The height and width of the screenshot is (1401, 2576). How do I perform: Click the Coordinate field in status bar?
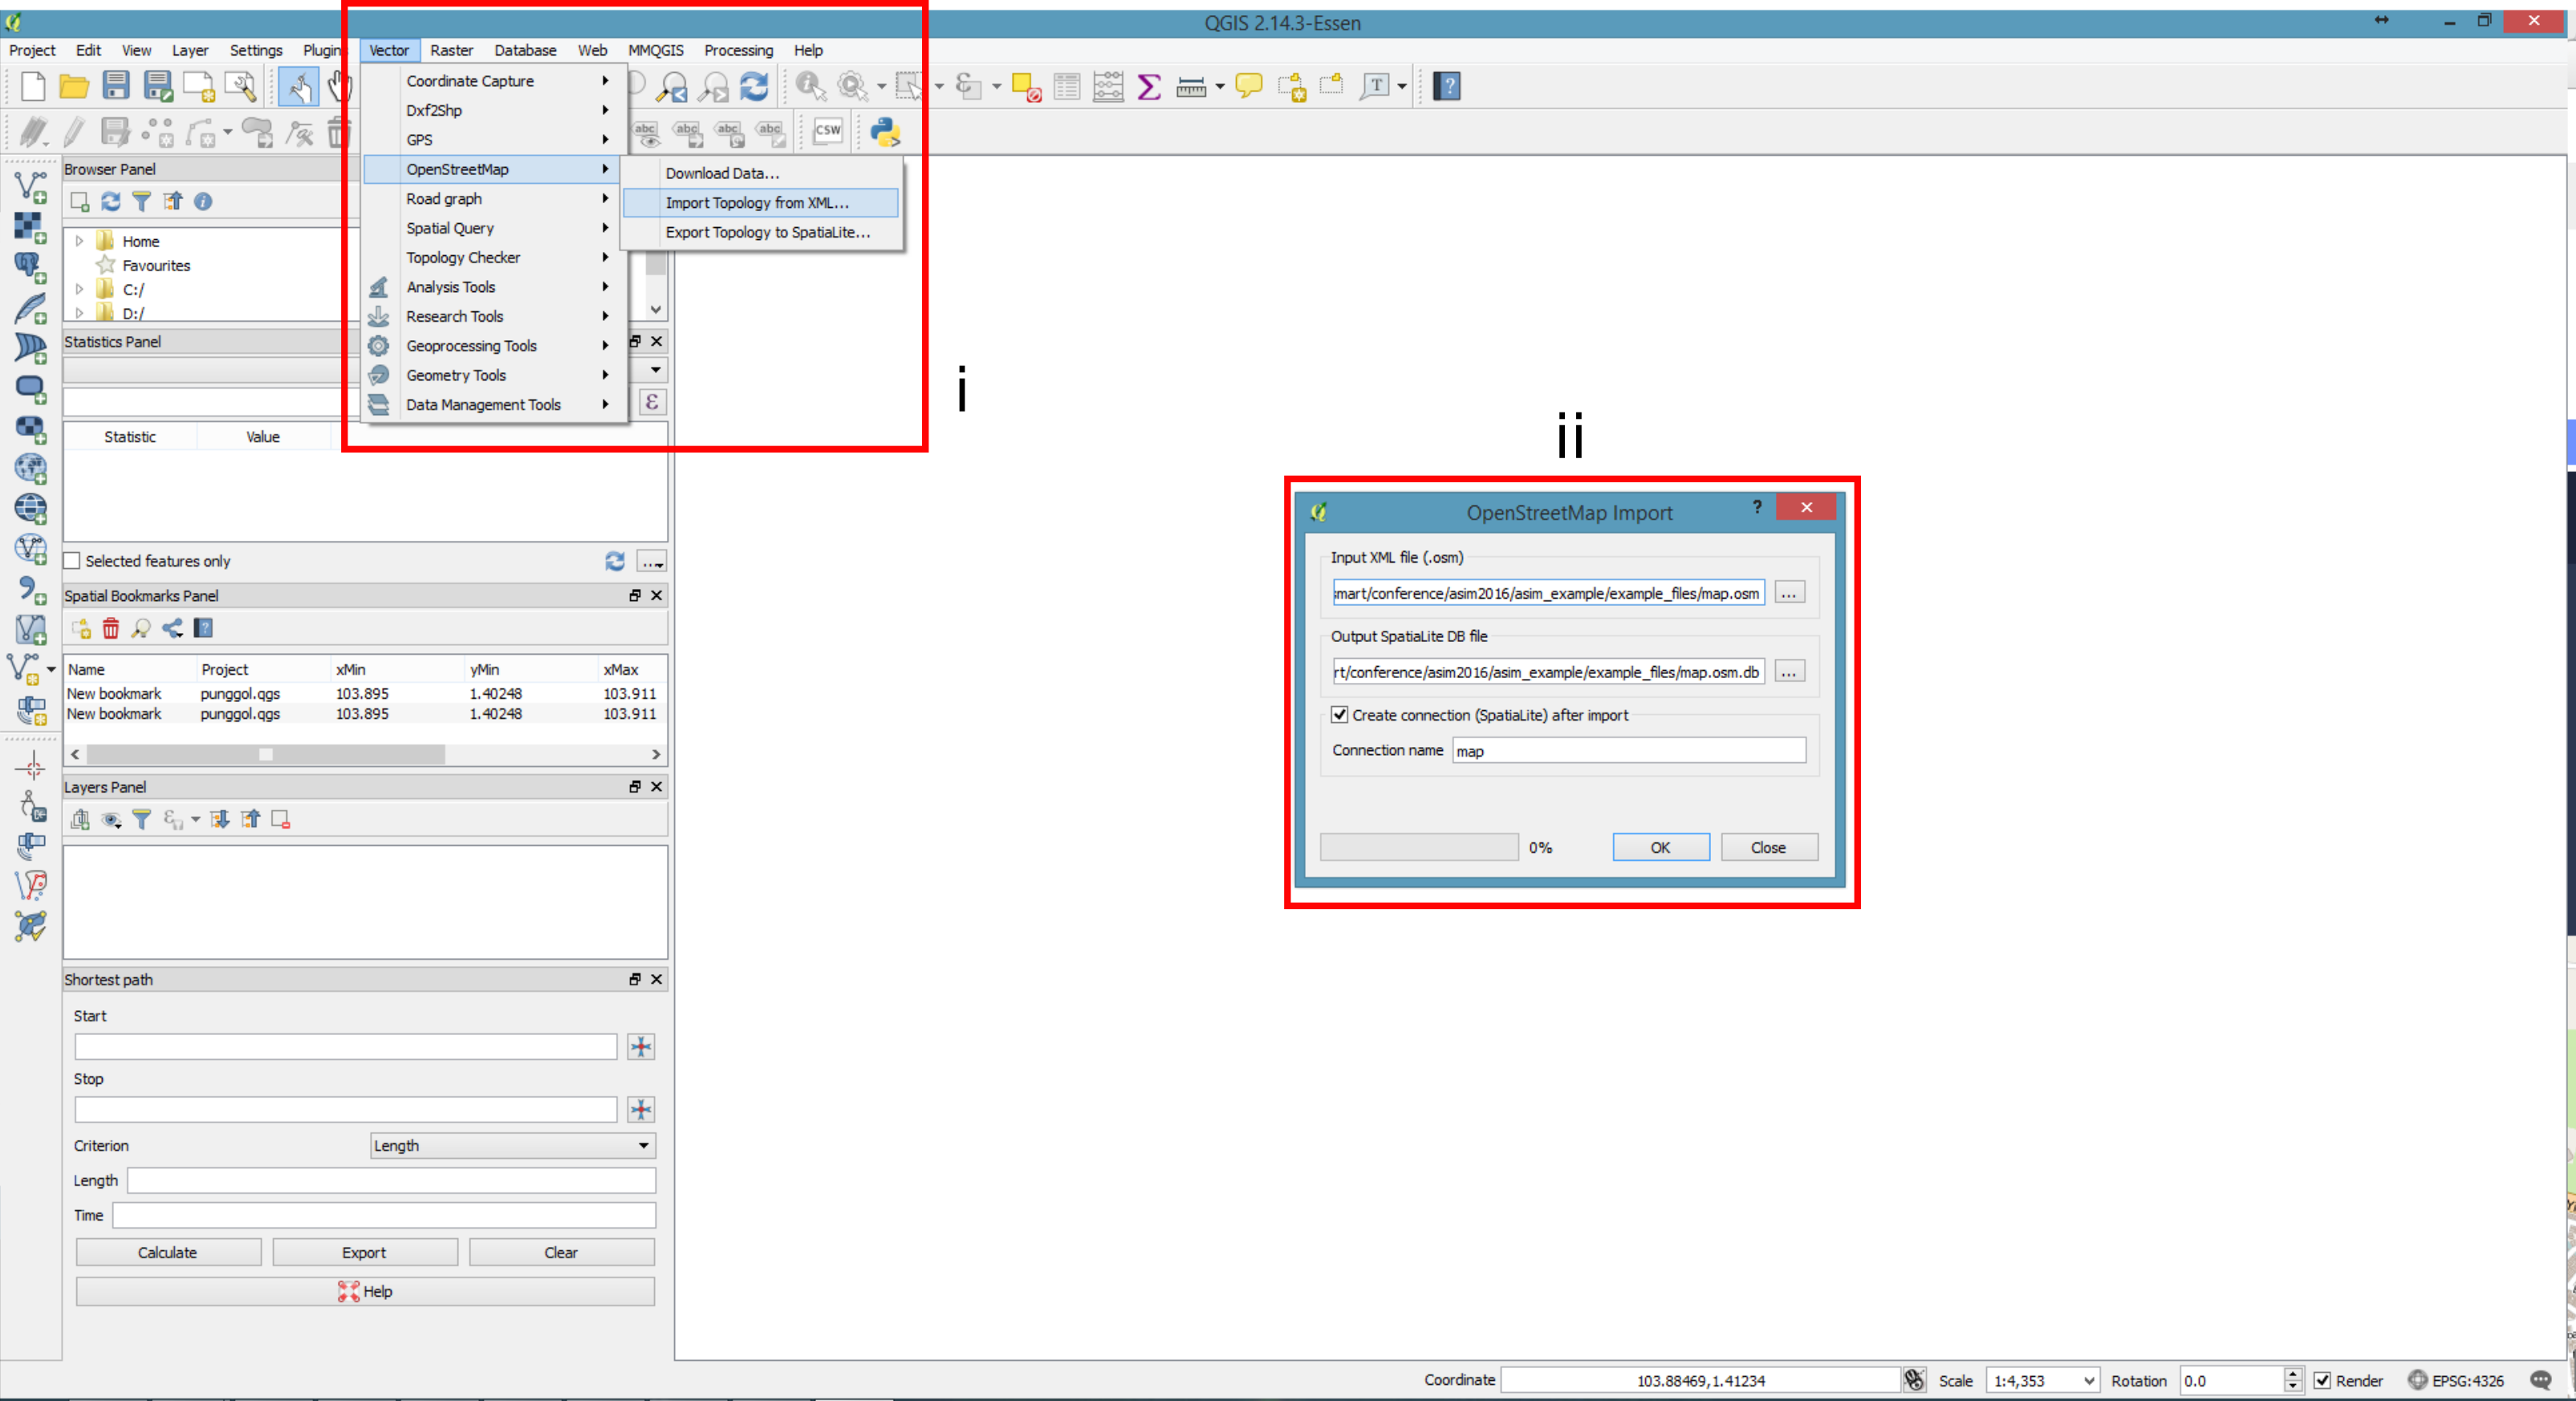point(1700,1381)
